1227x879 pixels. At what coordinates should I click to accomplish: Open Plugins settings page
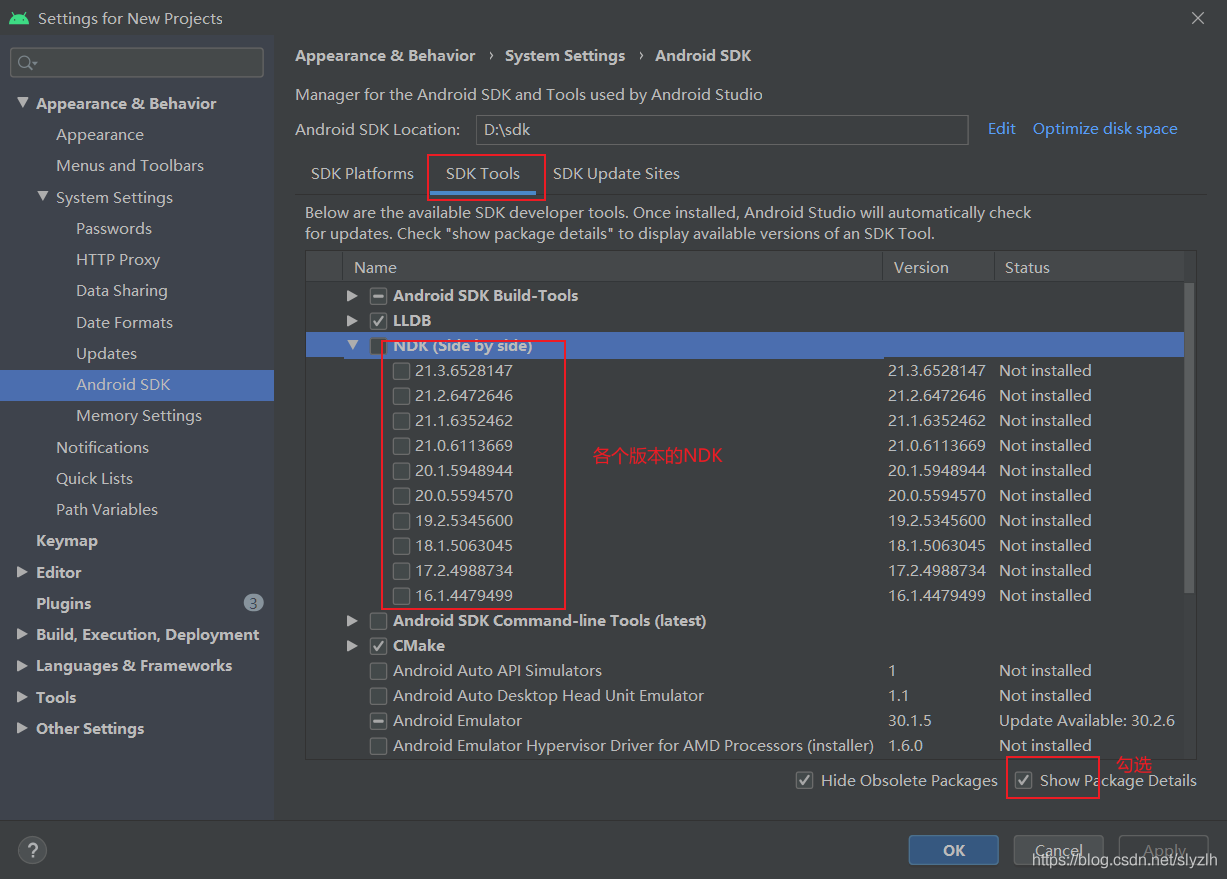click(x=64, y=603)
